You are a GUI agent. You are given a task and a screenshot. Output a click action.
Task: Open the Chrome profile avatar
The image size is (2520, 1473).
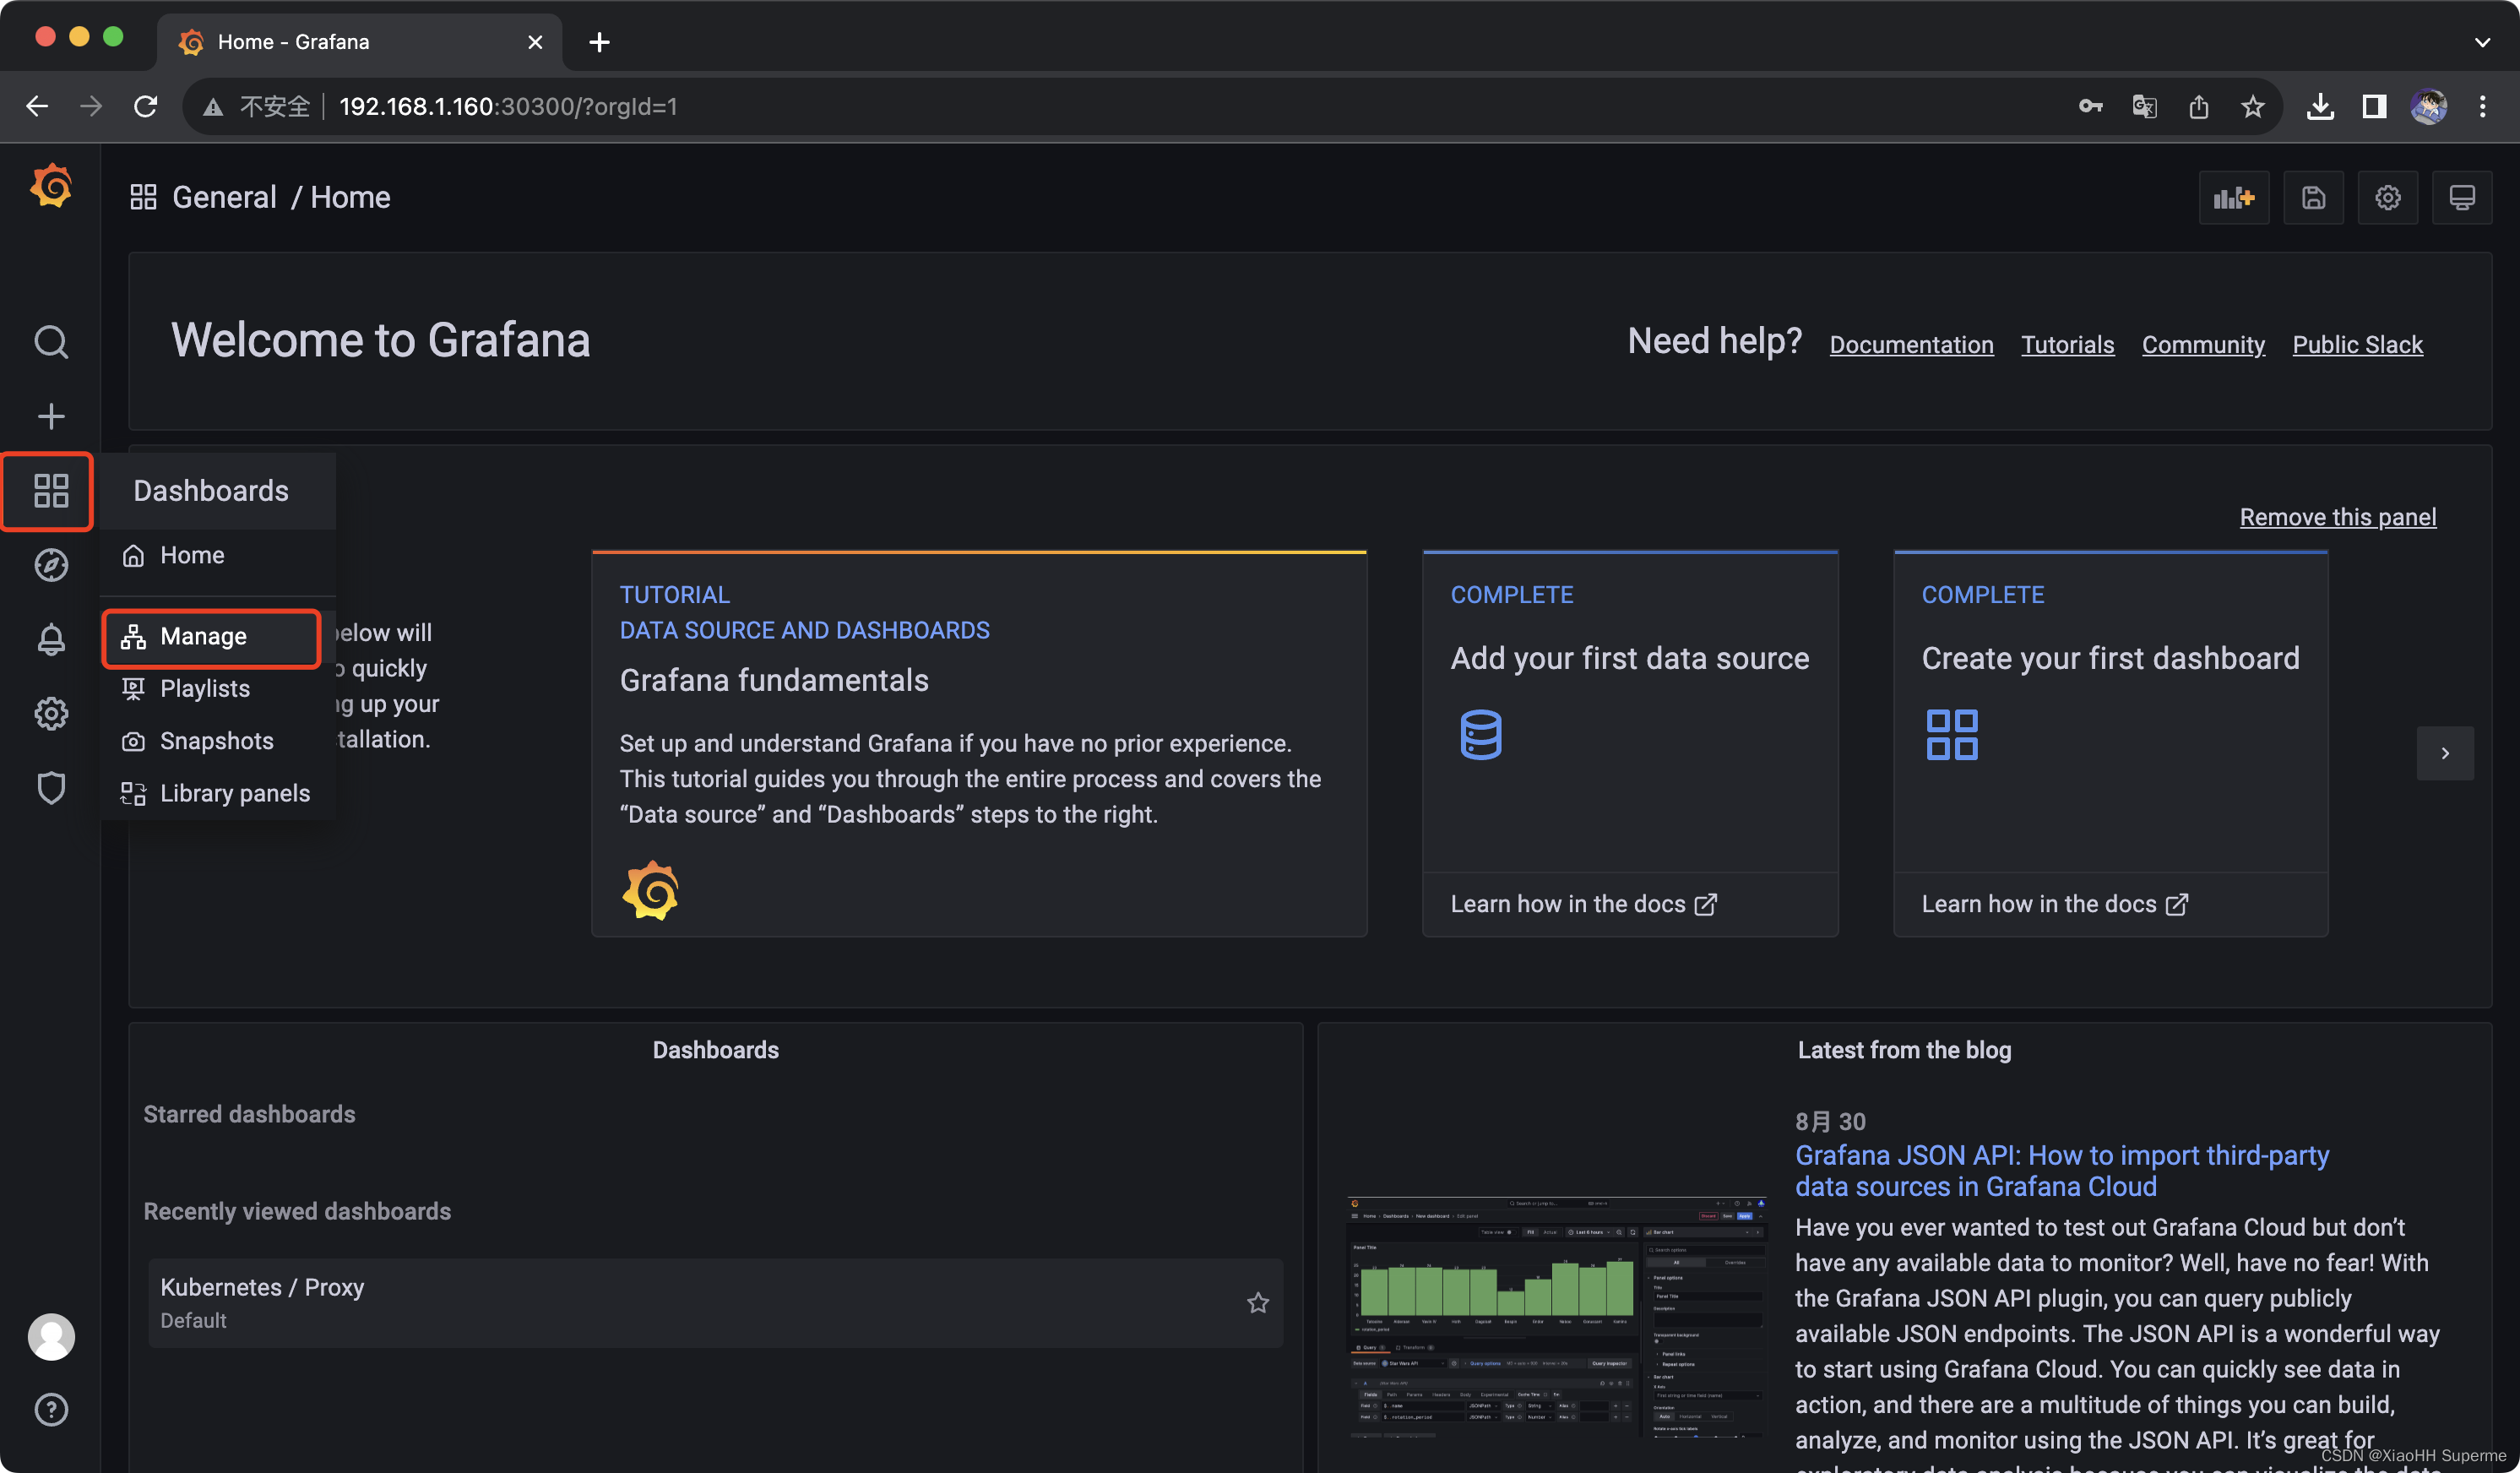pyautogui.click(x=2428, y=106)
